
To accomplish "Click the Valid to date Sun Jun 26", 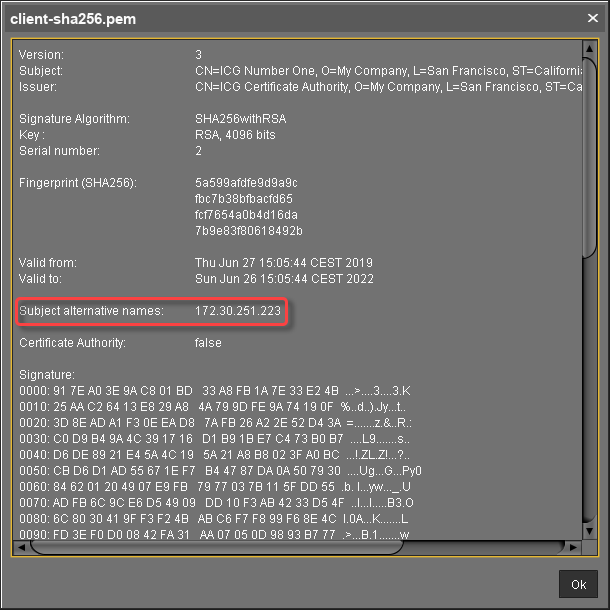I will point(283,279).
